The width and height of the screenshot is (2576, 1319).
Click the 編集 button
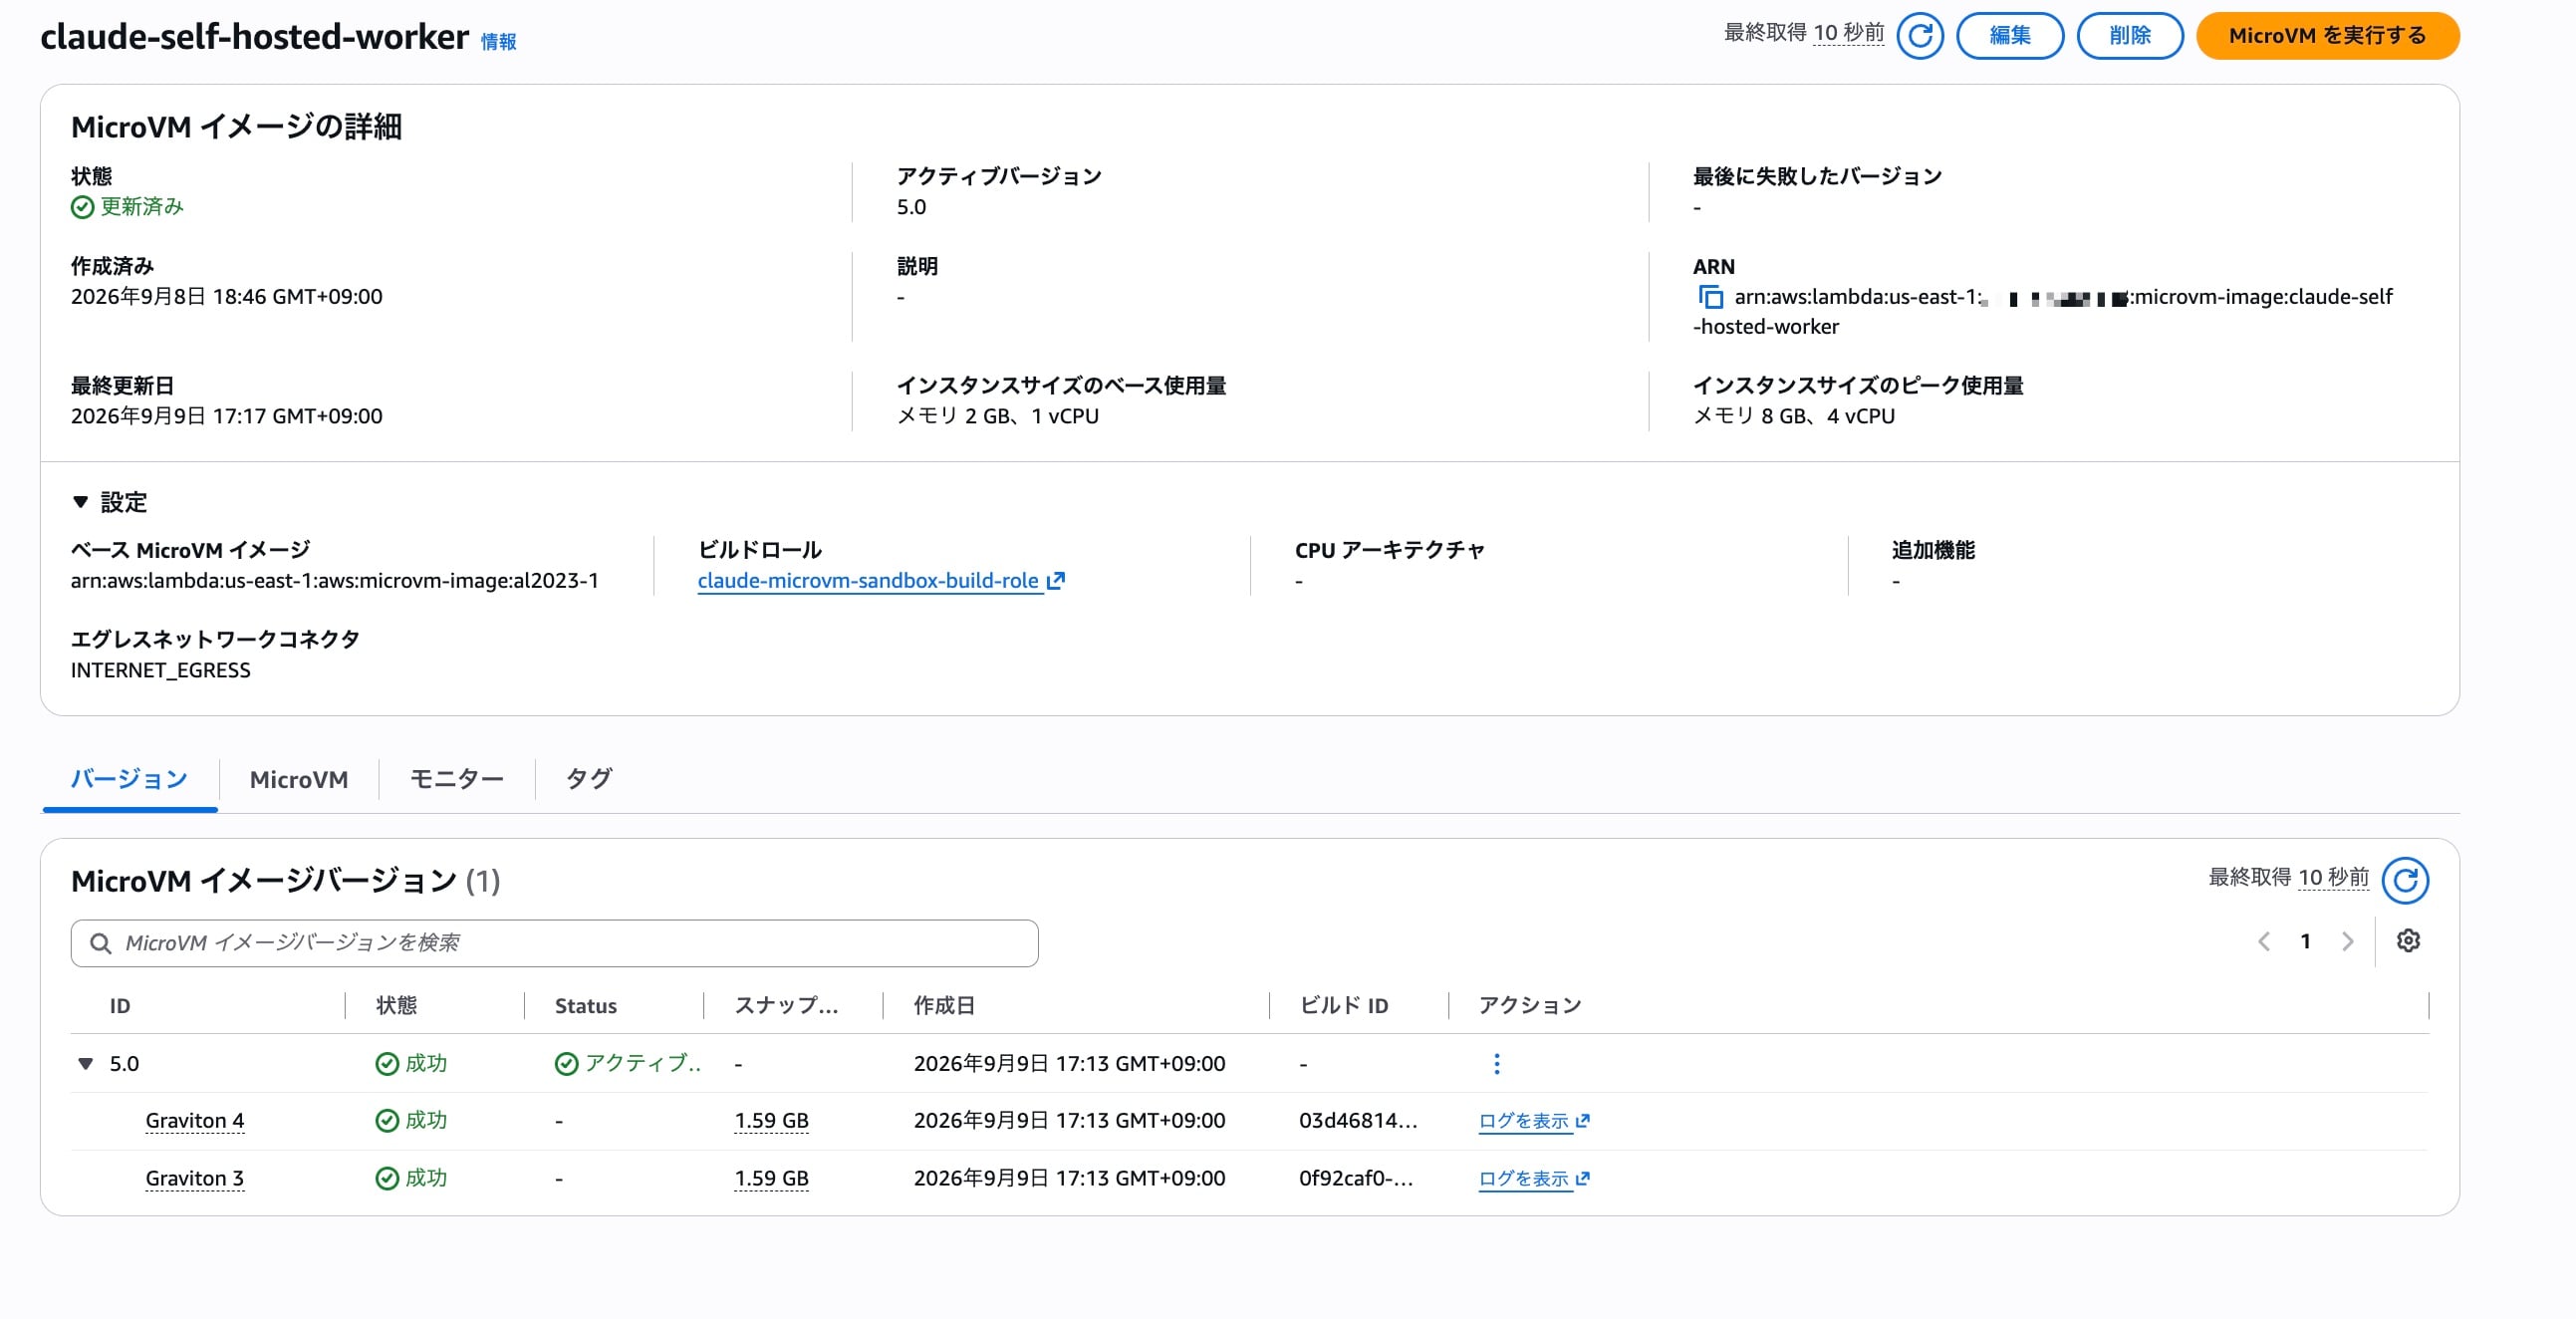[x=2009, y=36]
